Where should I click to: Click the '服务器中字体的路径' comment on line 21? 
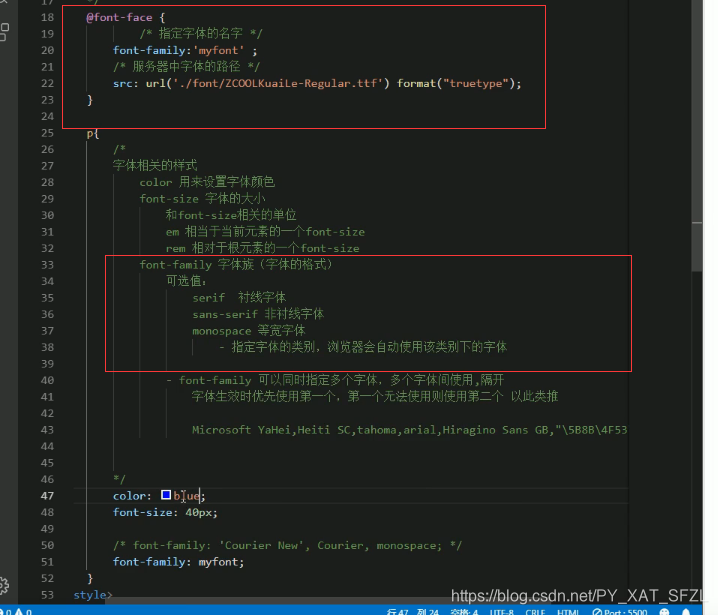pyautogui.click(x=186, y=66)
